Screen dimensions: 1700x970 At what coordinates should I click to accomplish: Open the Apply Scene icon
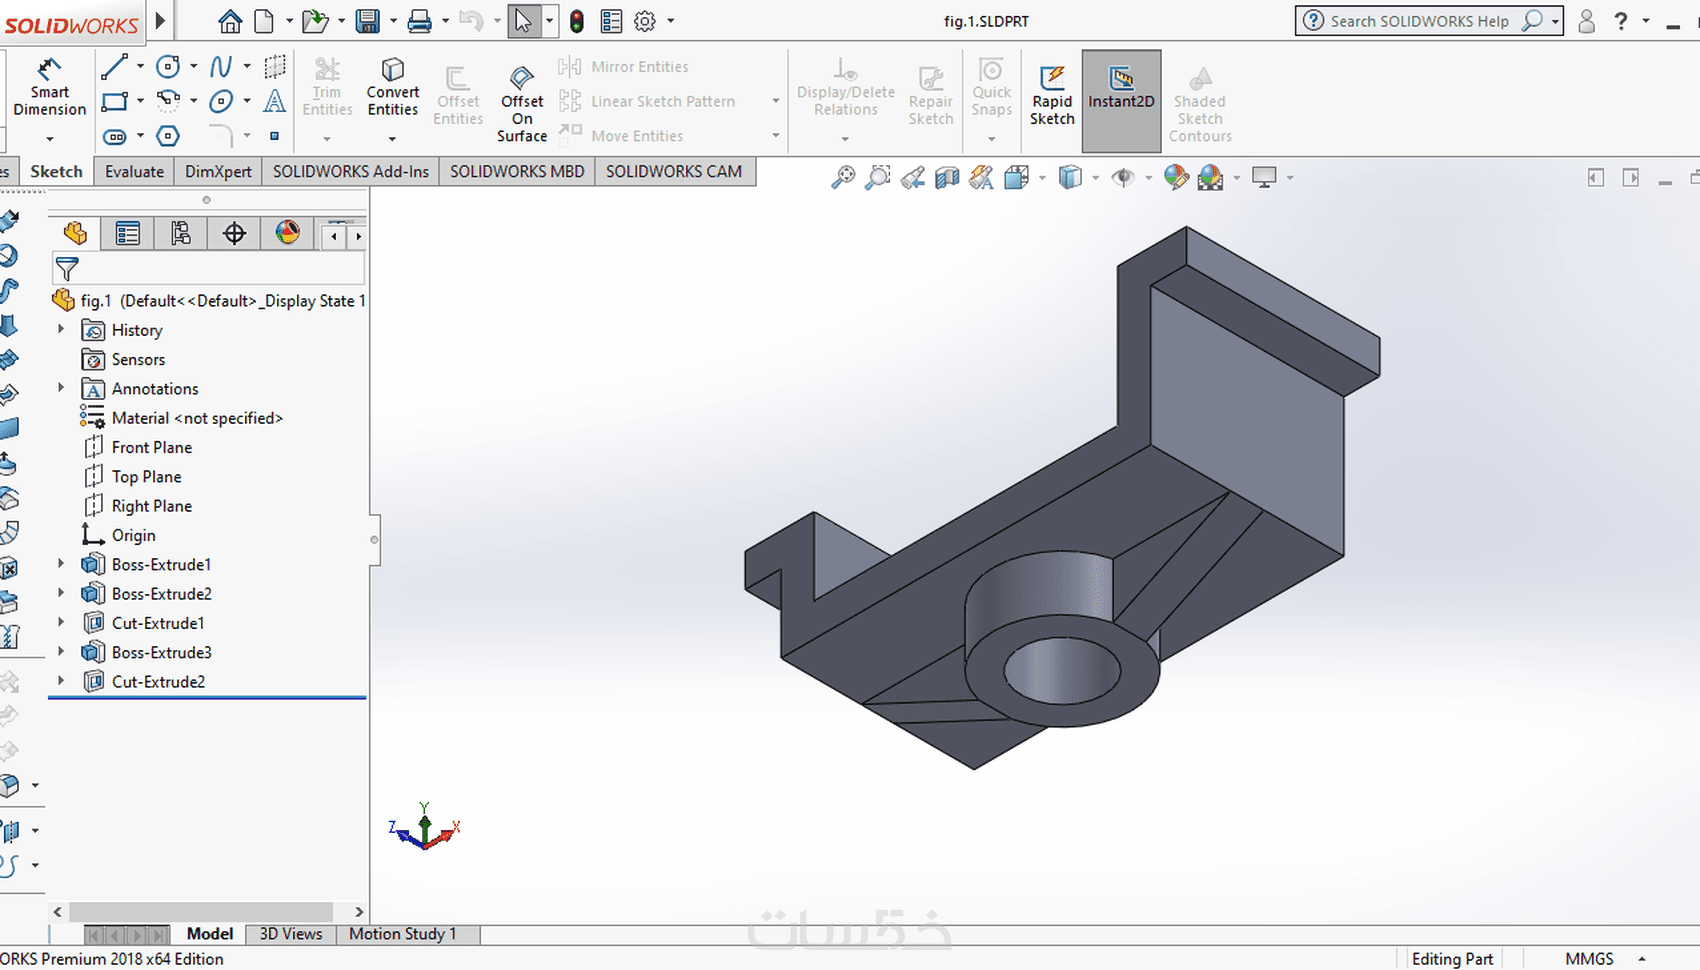coord(1211,178)
